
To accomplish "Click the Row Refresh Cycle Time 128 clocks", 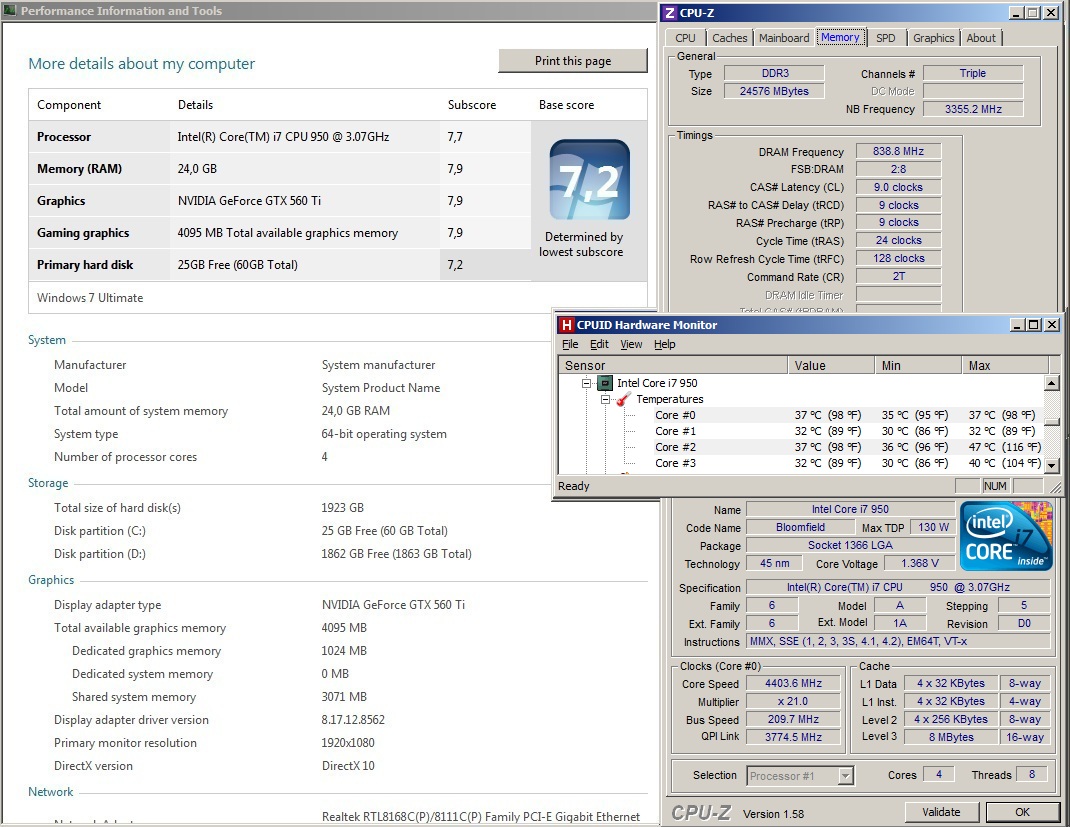I will pos(898,259).
